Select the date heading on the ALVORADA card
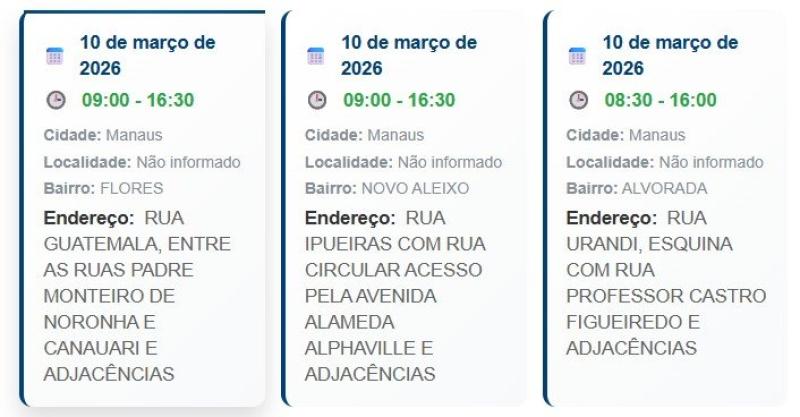800x417 pixels. tap(670, 56)
